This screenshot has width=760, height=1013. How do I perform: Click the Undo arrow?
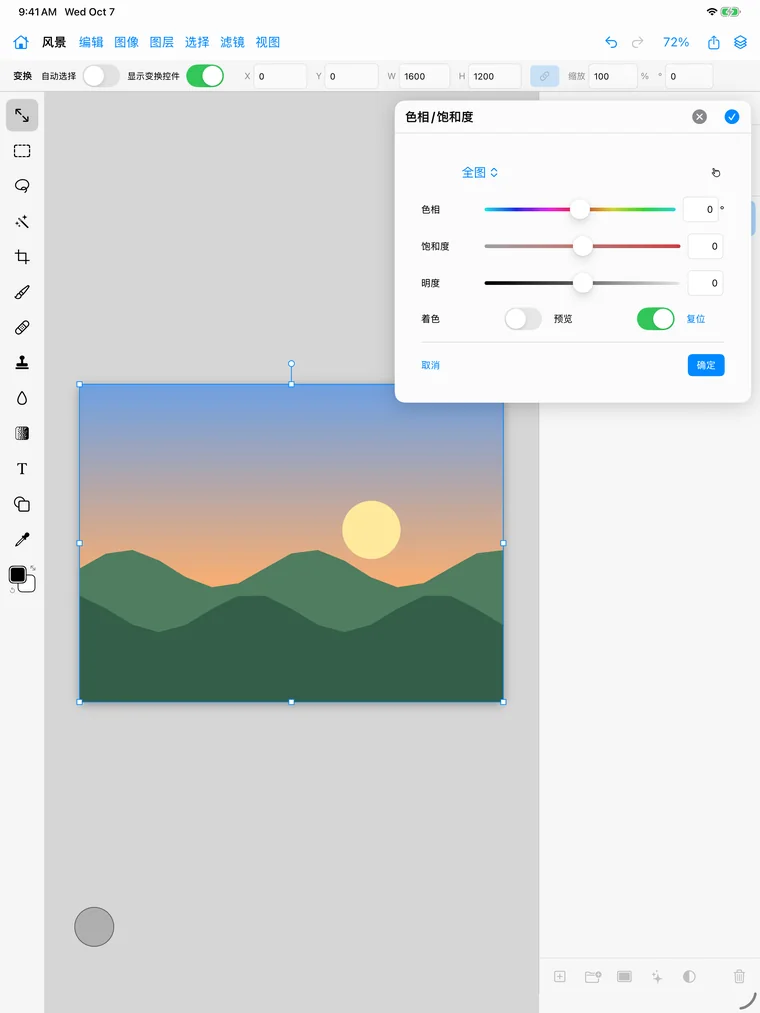pos(611,42)
